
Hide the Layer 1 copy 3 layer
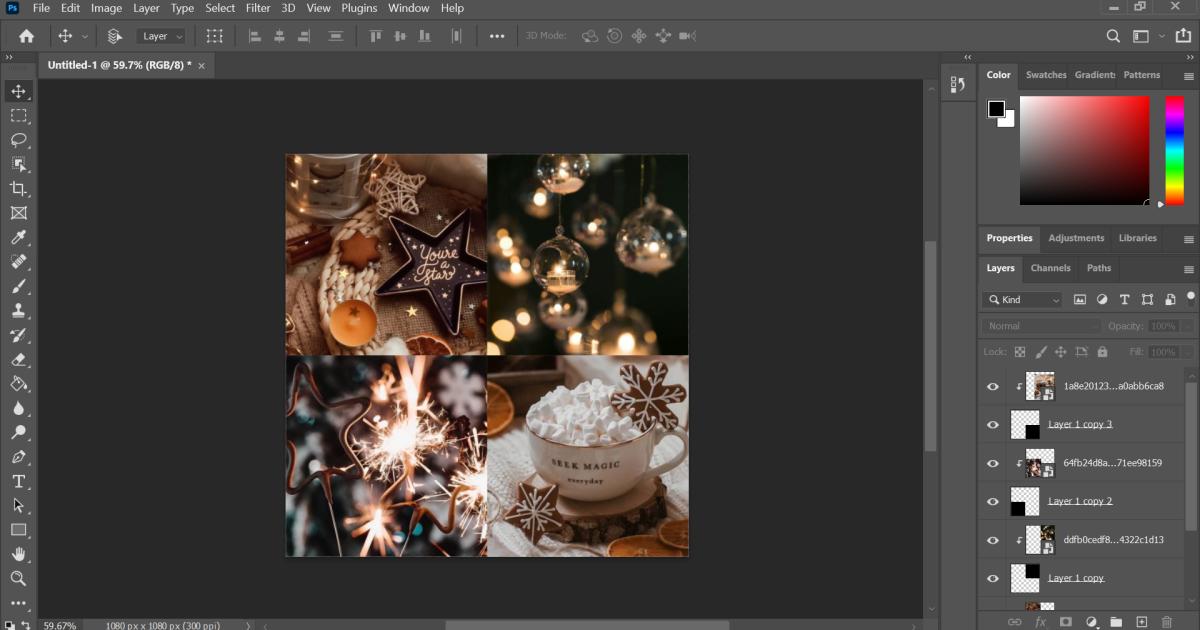tap(993, 425)
